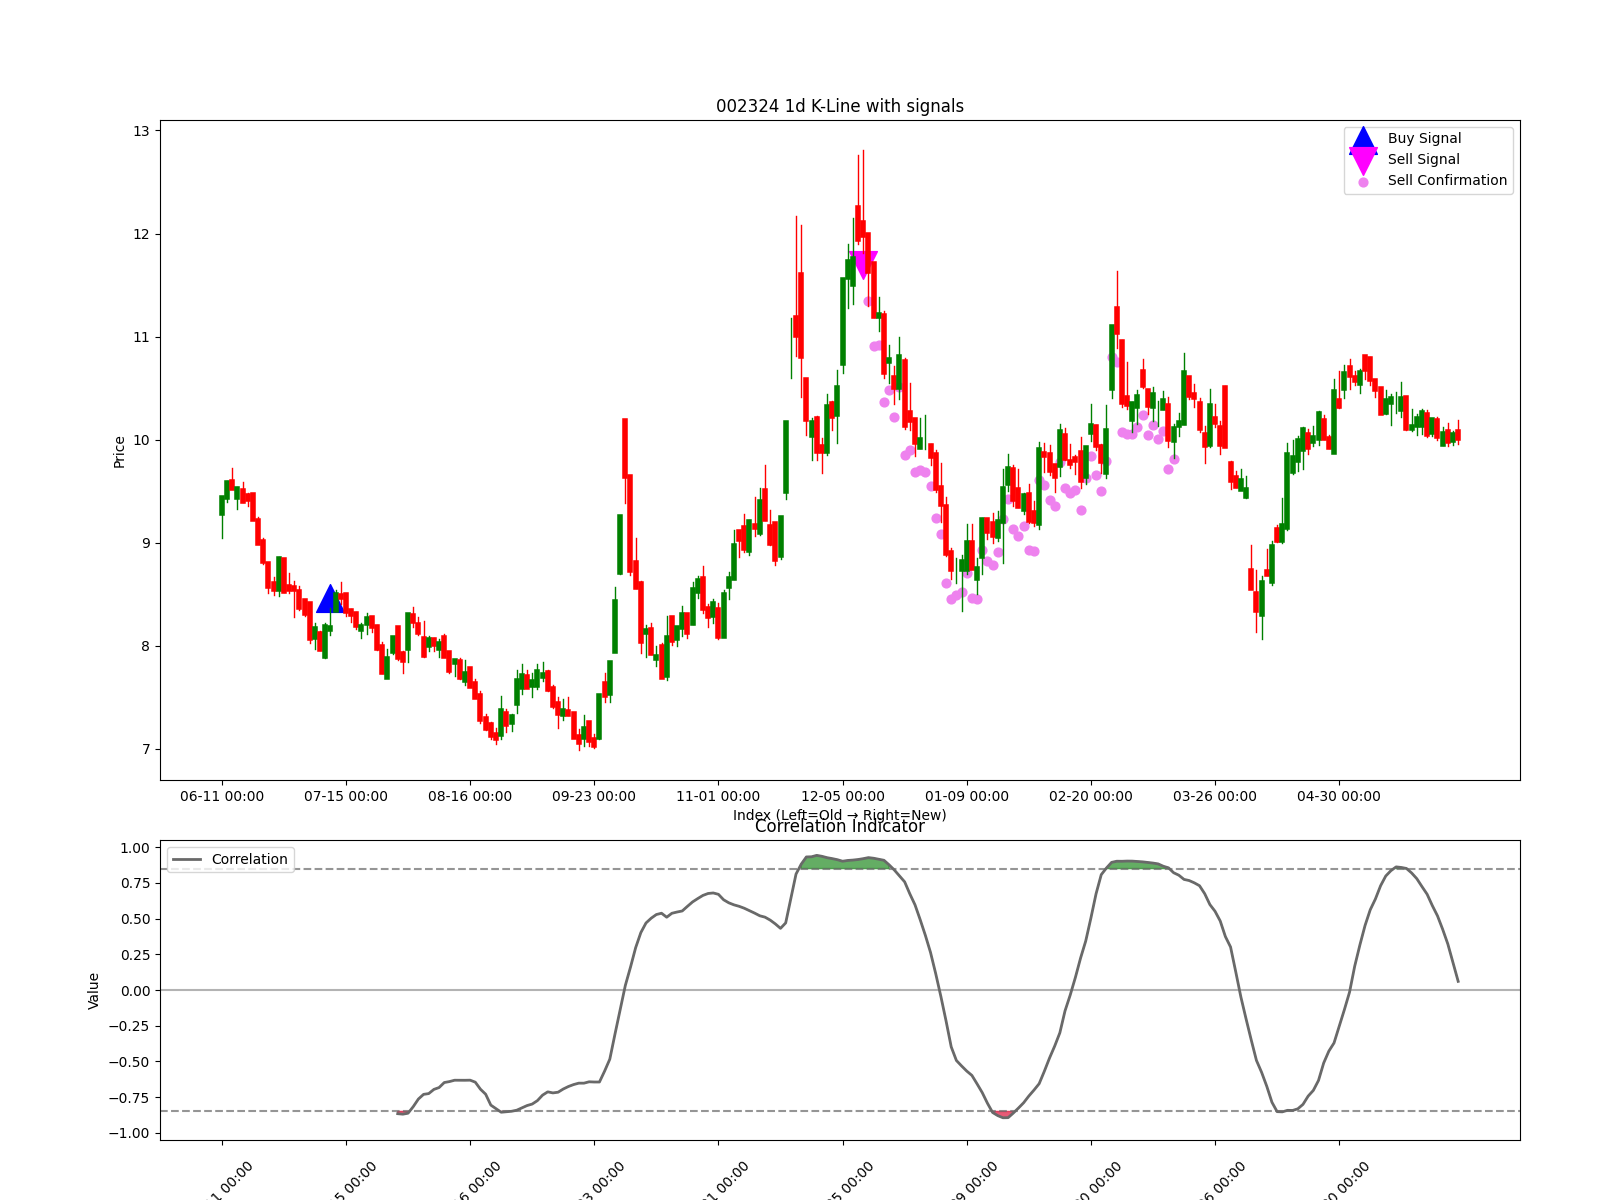Click the '09-23 00:00' x-axis tick label

pyautogui.click(x=594, y=796)
